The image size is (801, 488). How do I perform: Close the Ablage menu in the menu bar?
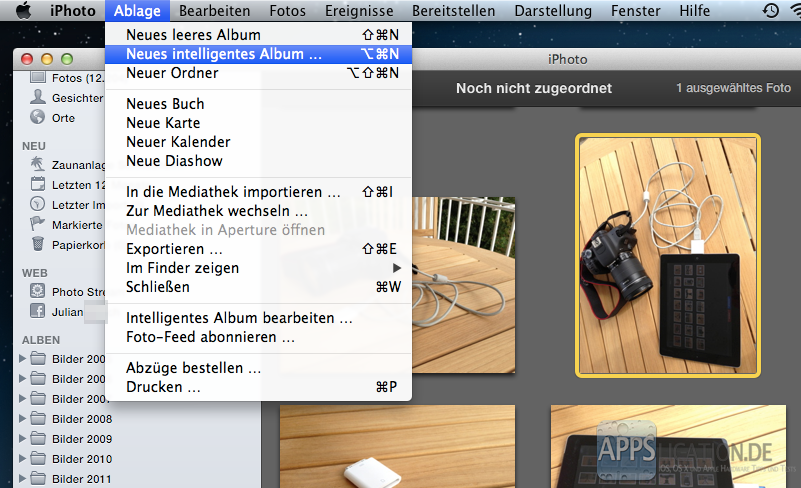[x=137, y=11]
